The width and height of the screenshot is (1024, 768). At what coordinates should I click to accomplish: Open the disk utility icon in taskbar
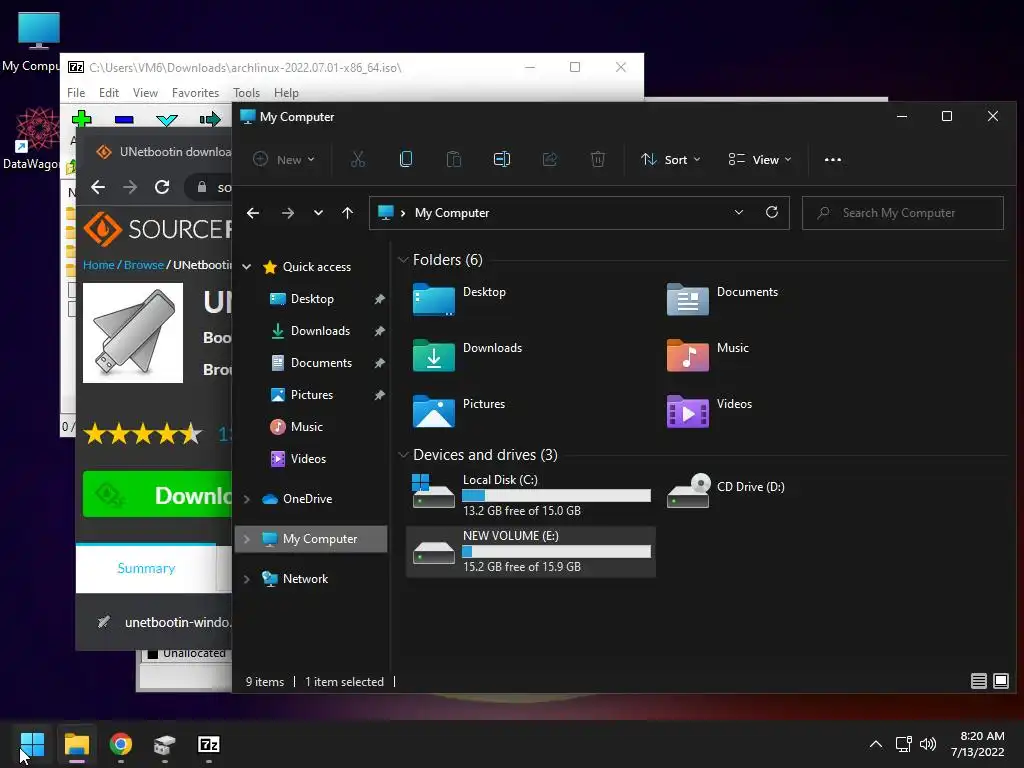pyautogui.click(x=165, y=744)
